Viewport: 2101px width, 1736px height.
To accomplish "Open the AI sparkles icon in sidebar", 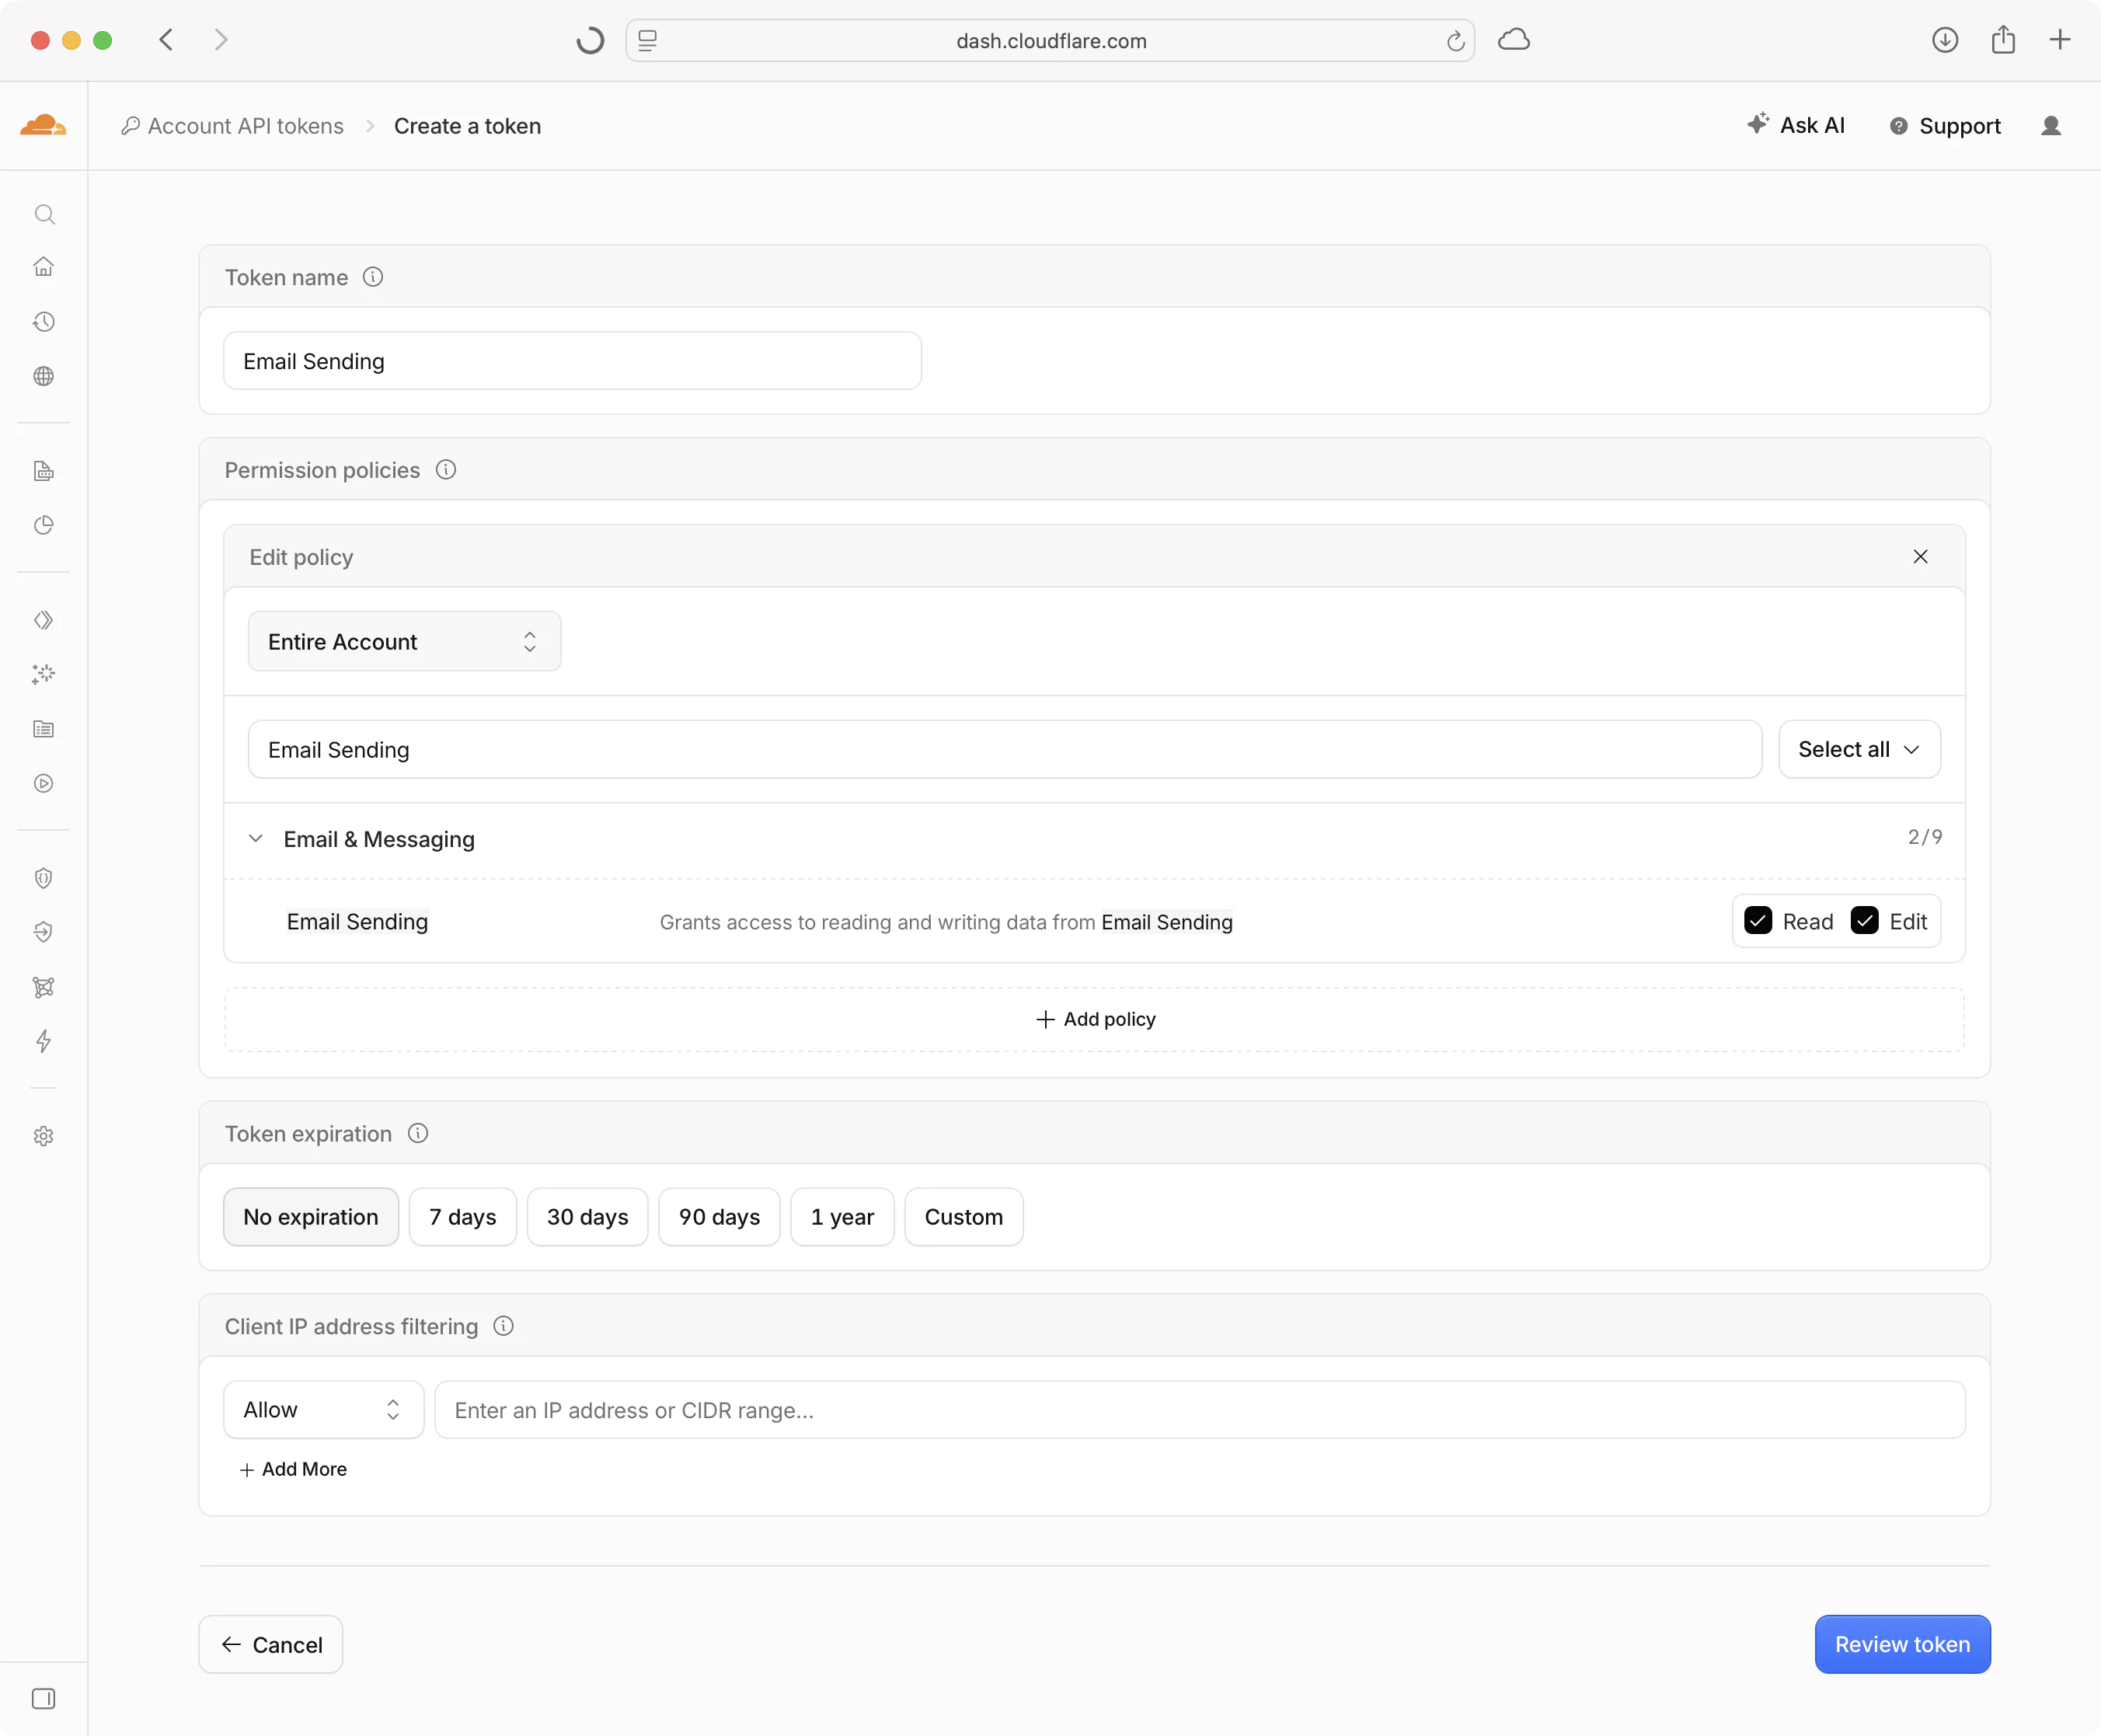I will click(44, 674).
